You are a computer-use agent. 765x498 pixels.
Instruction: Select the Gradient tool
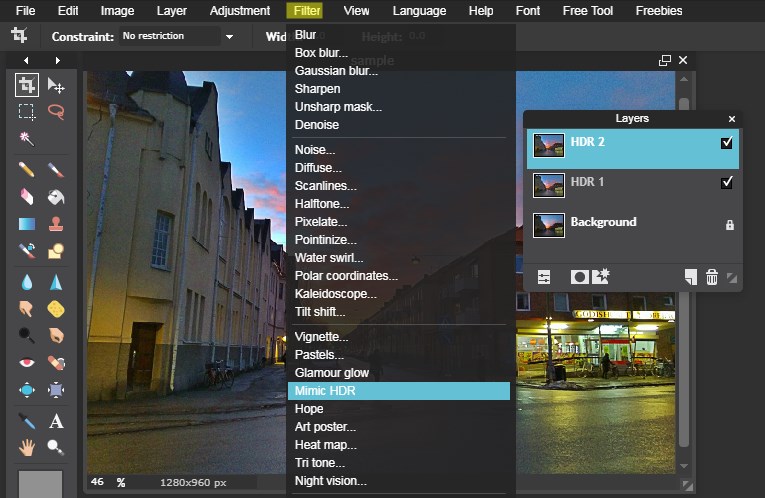coord(27,224)
